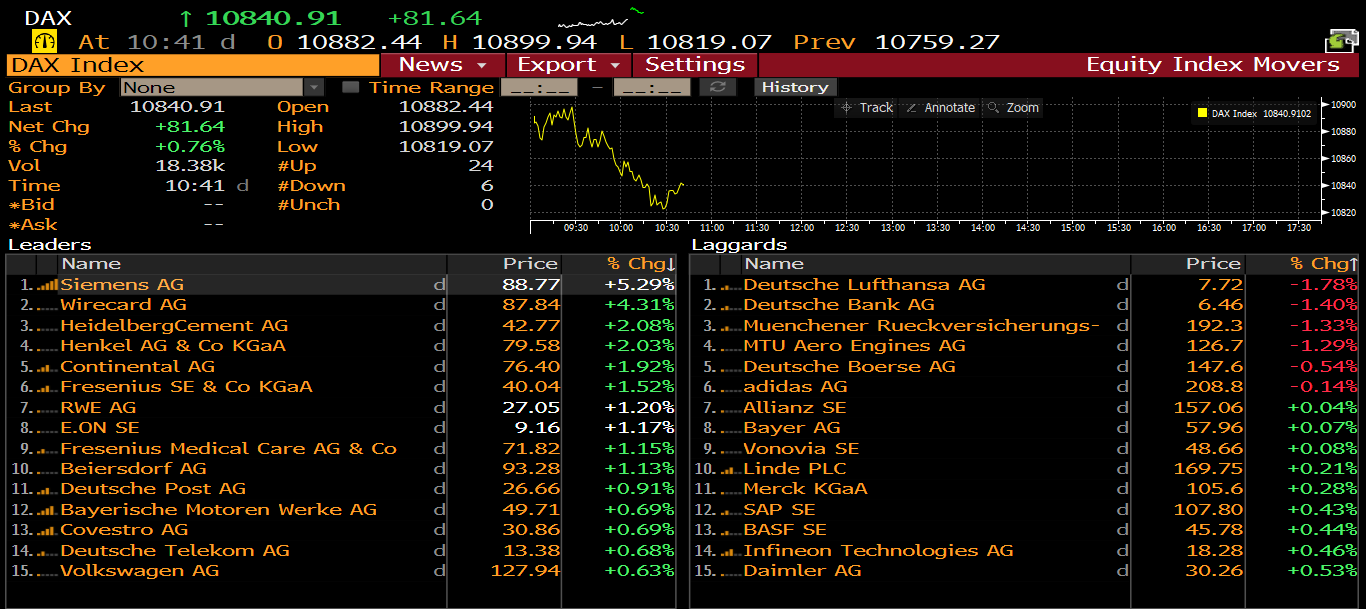The height and width of the screenshot is (609, 1366).
Task: Select Deutsche Telekom AG row
Action: [340, 551]
